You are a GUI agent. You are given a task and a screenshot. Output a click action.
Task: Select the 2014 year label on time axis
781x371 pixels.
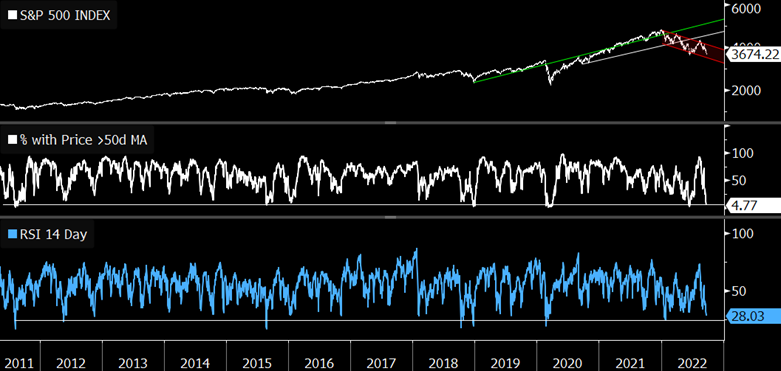(x=195, y=363)
